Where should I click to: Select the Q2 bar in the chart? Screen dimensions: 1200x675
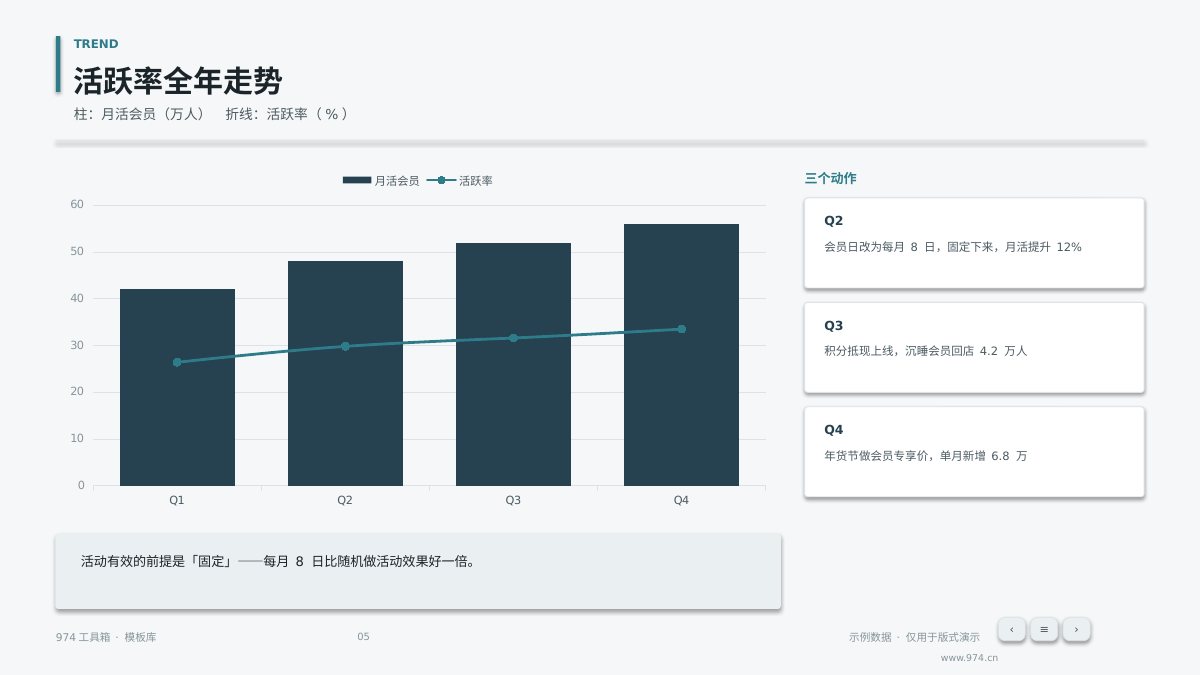point(345,373)
